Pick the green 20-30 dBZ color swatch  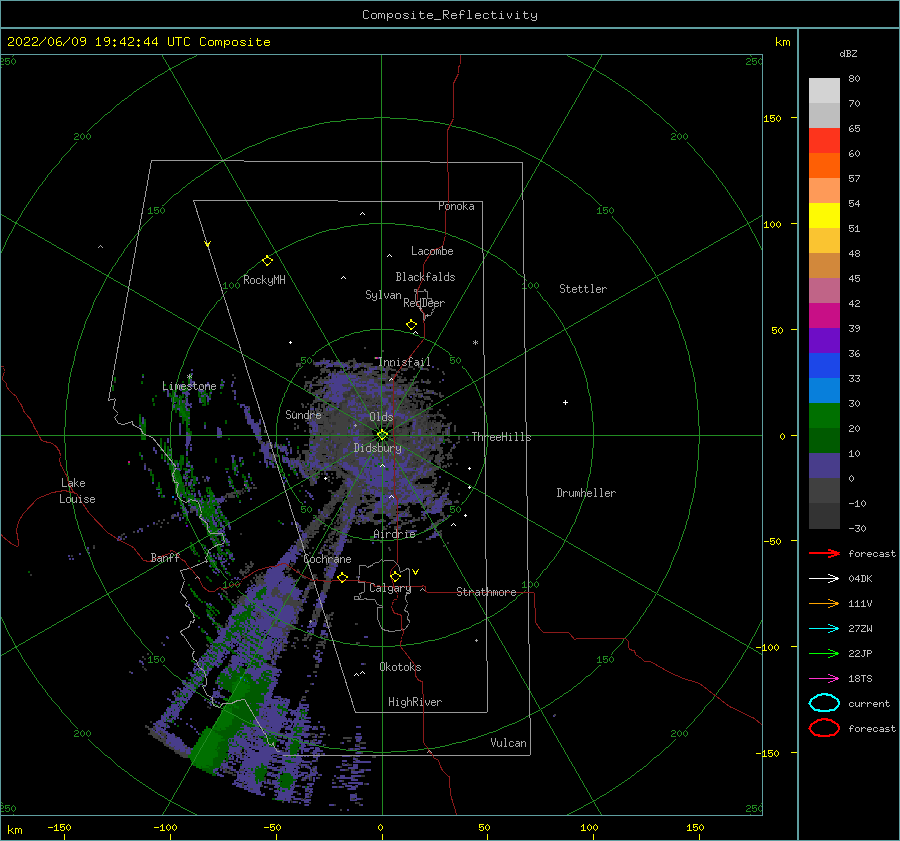(824, 416)
